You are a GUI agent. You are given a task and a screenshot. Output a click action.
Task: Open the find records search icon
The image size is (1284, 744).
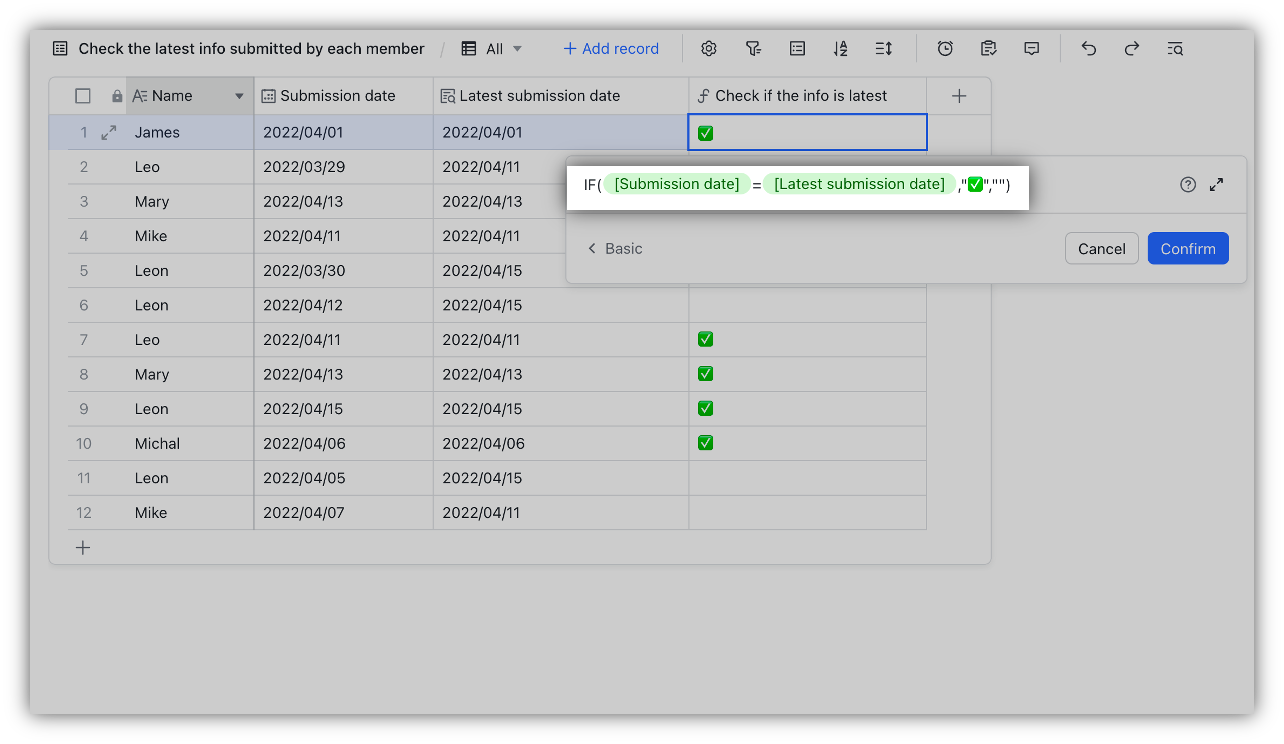pyautogui.click(x=1175, y=49)
